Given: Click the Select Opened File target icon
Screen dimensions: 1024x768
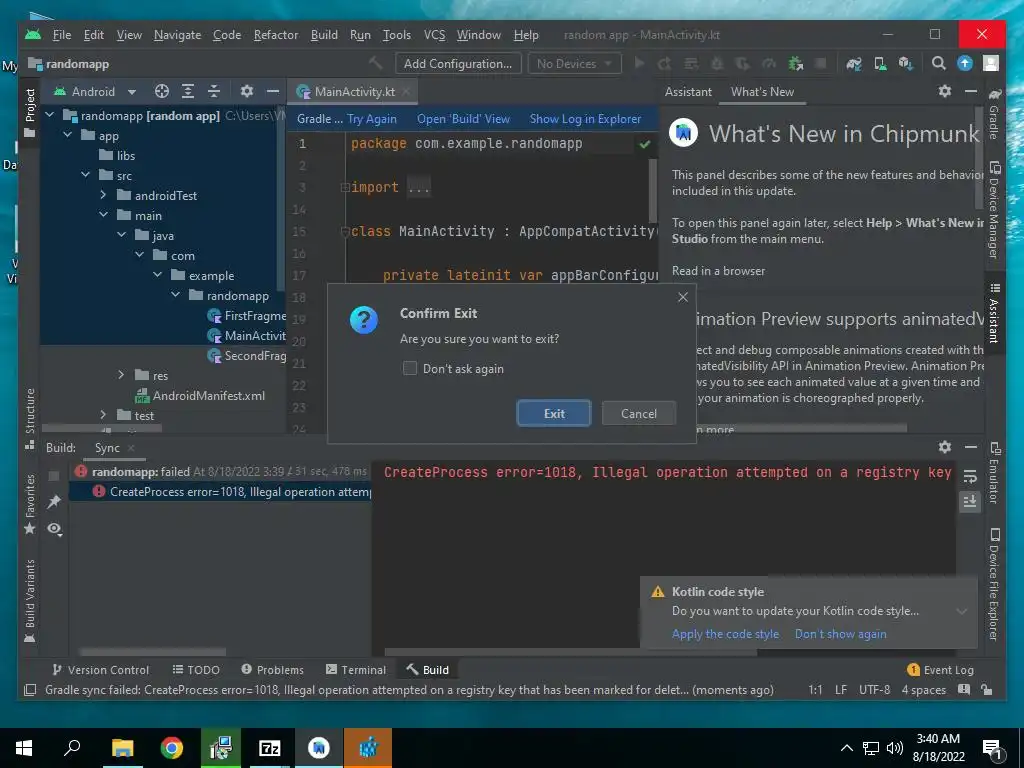Looking at the screenshot, I should (x=161, y=91).
